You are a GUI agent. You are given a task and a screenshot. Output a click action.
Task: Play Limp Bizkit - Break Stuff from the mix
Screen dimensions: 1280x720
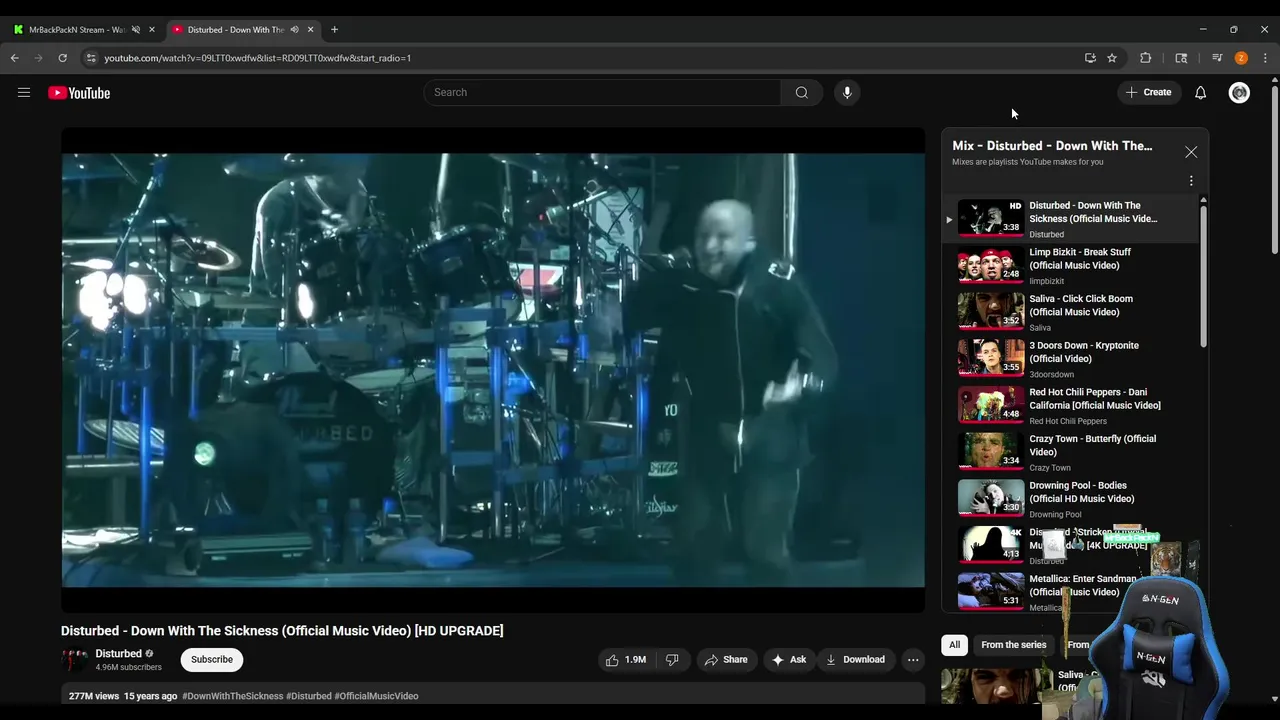[1071, 265]
